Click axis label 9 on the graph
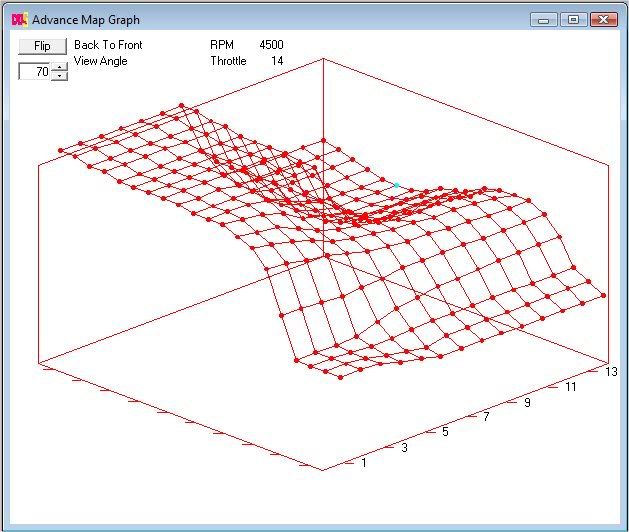629x532 pixels. pyautogui.click(x=529, y=402)
